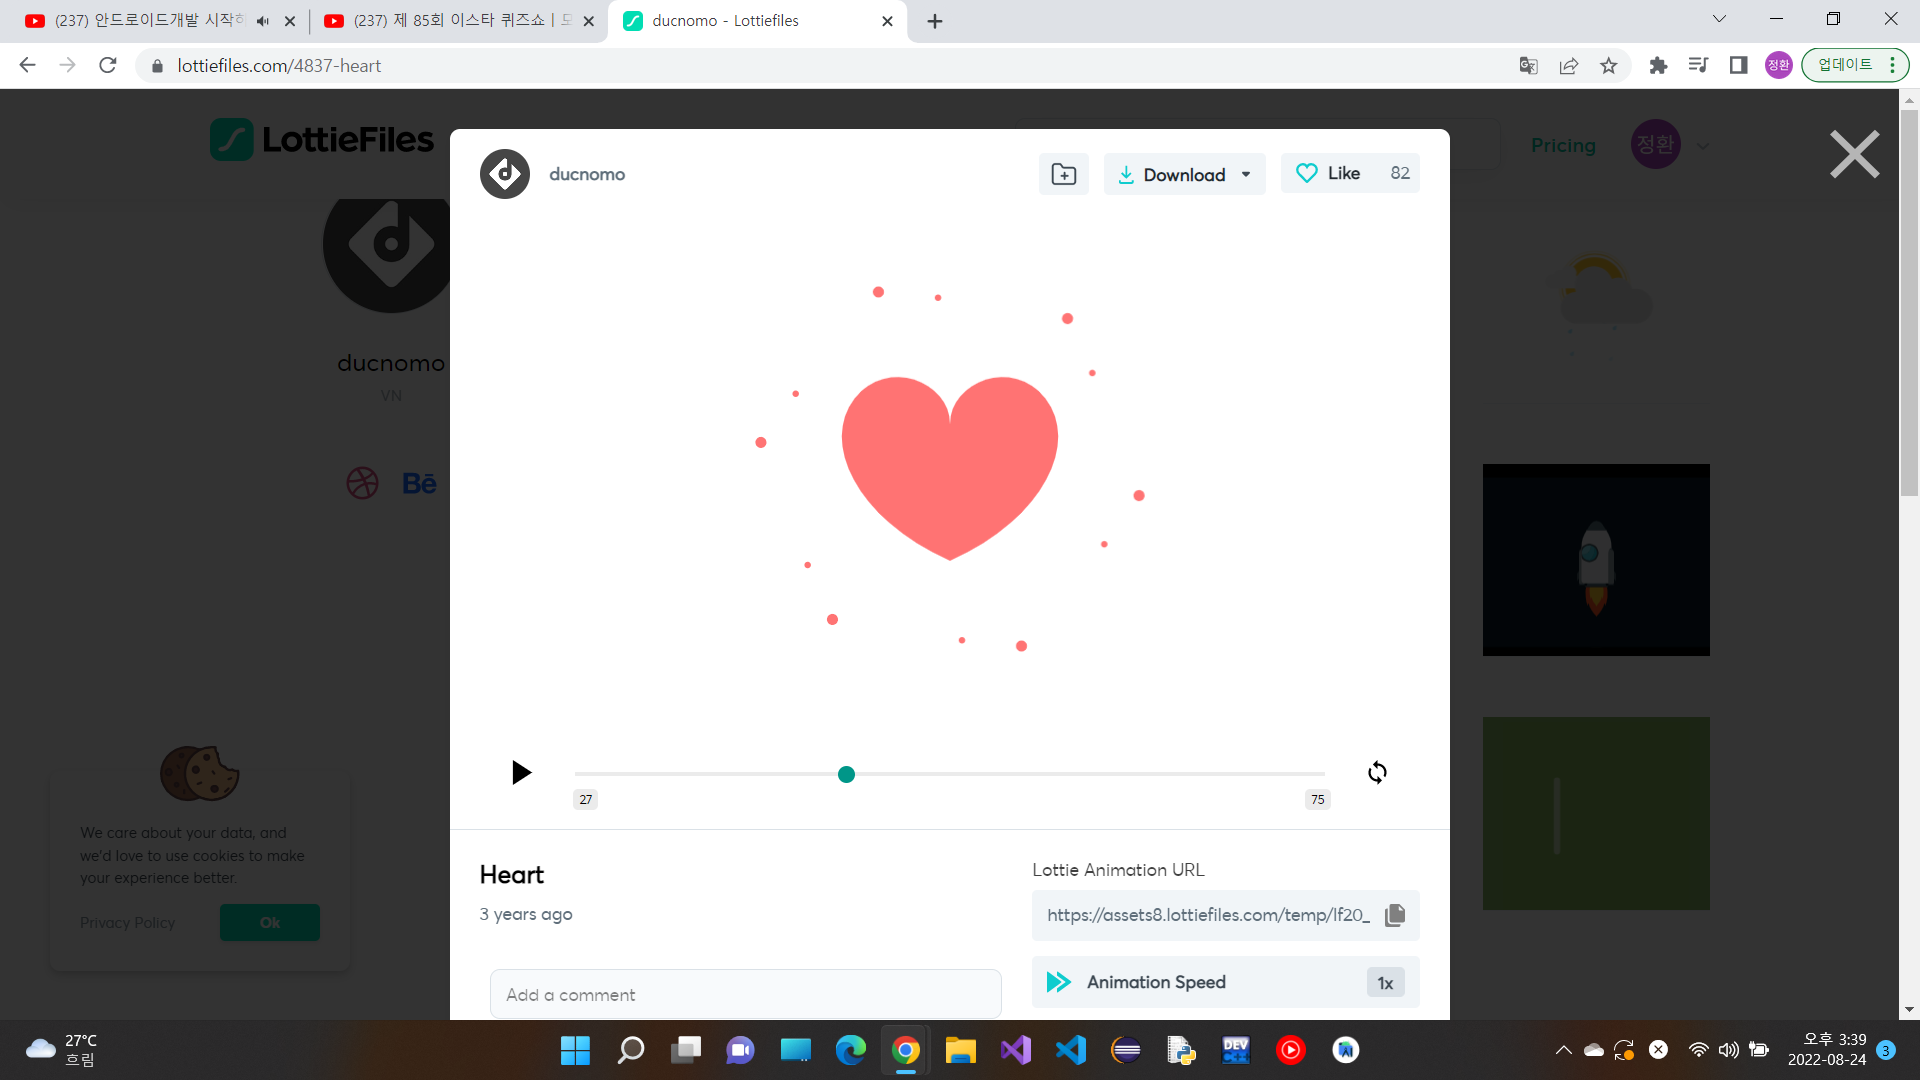Copy the Lottie Animation URL

1395,915
